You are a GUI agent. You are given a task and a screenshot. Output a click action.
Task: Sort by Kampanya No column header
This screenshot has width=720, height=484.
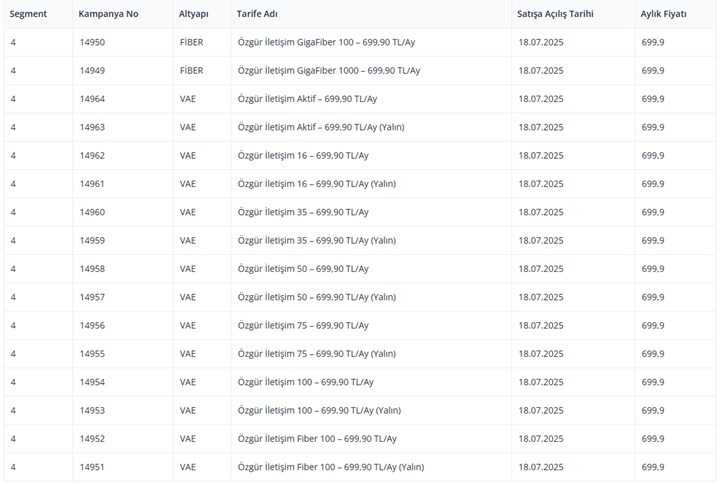click(108, 14)
